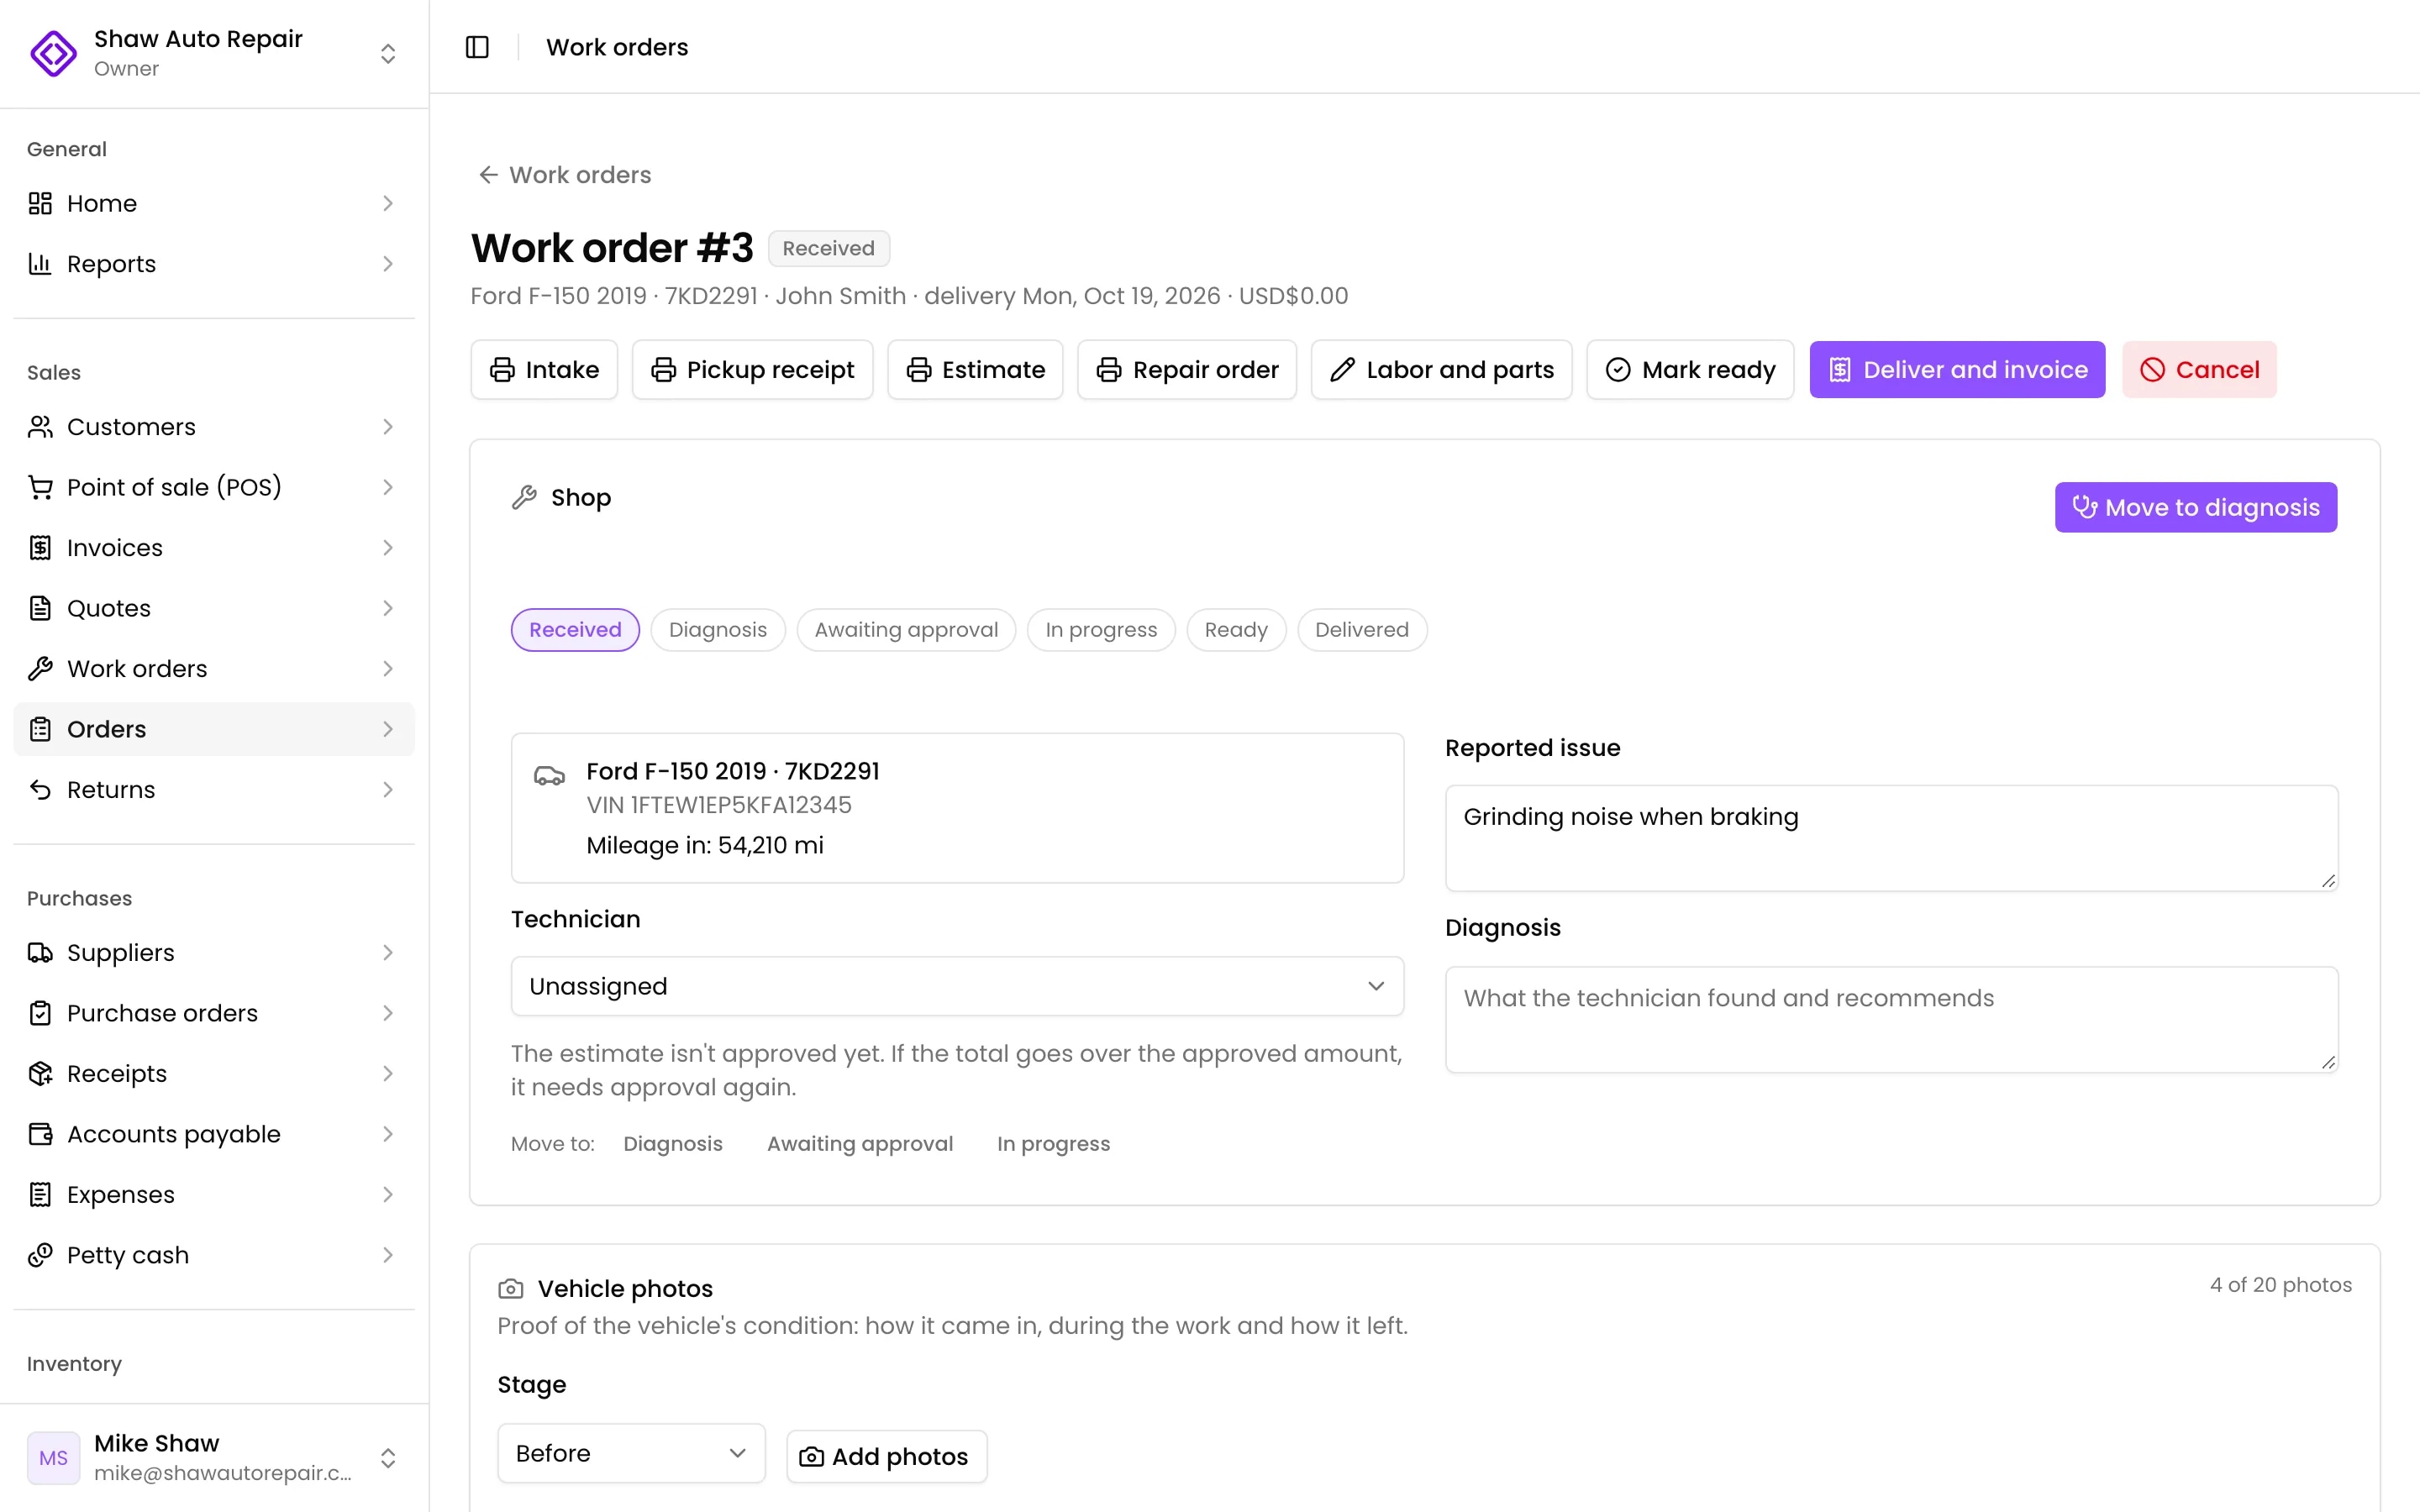Expand the Orders chevron in sidebar

pyautogui.click(x=388, y=729)
